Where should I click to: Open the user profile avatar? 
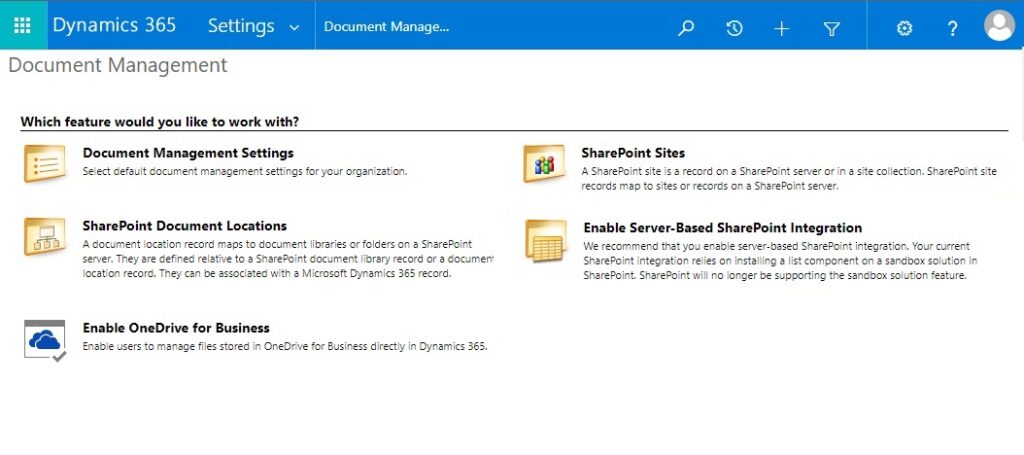(999, 25)
